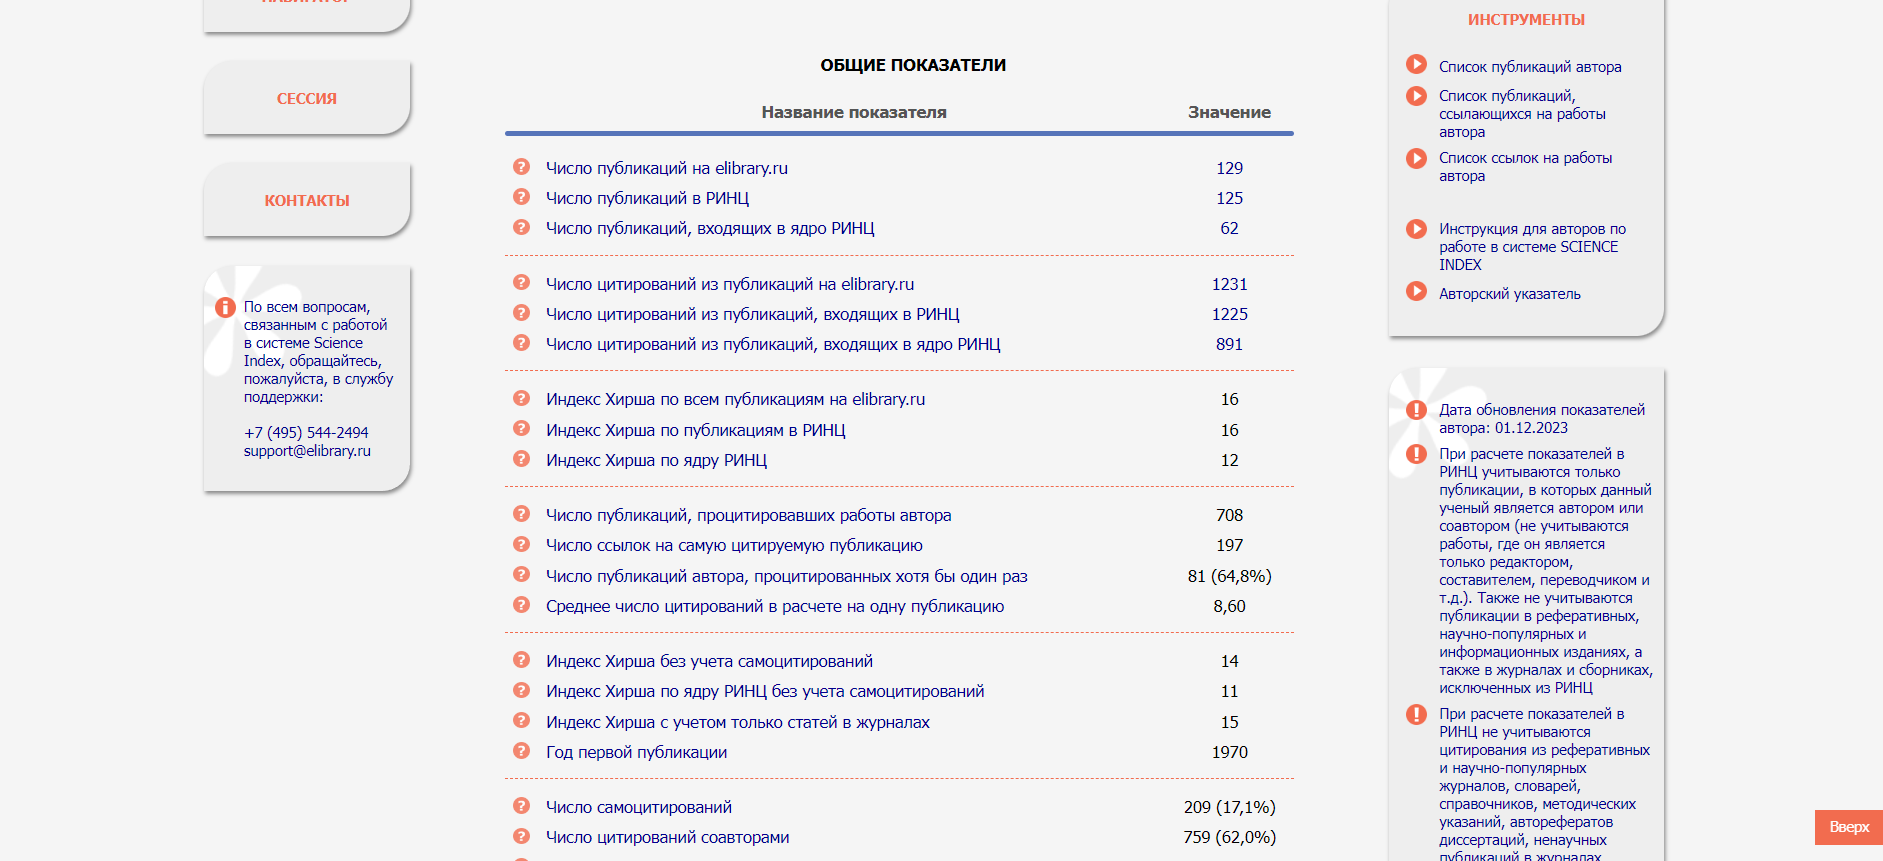This screenshot has width=1883, height=861.
Task: Click help icon for 'Число публикаций, процитировавших работы автора'
Action: pyautogui.click(x=521, y=514)
